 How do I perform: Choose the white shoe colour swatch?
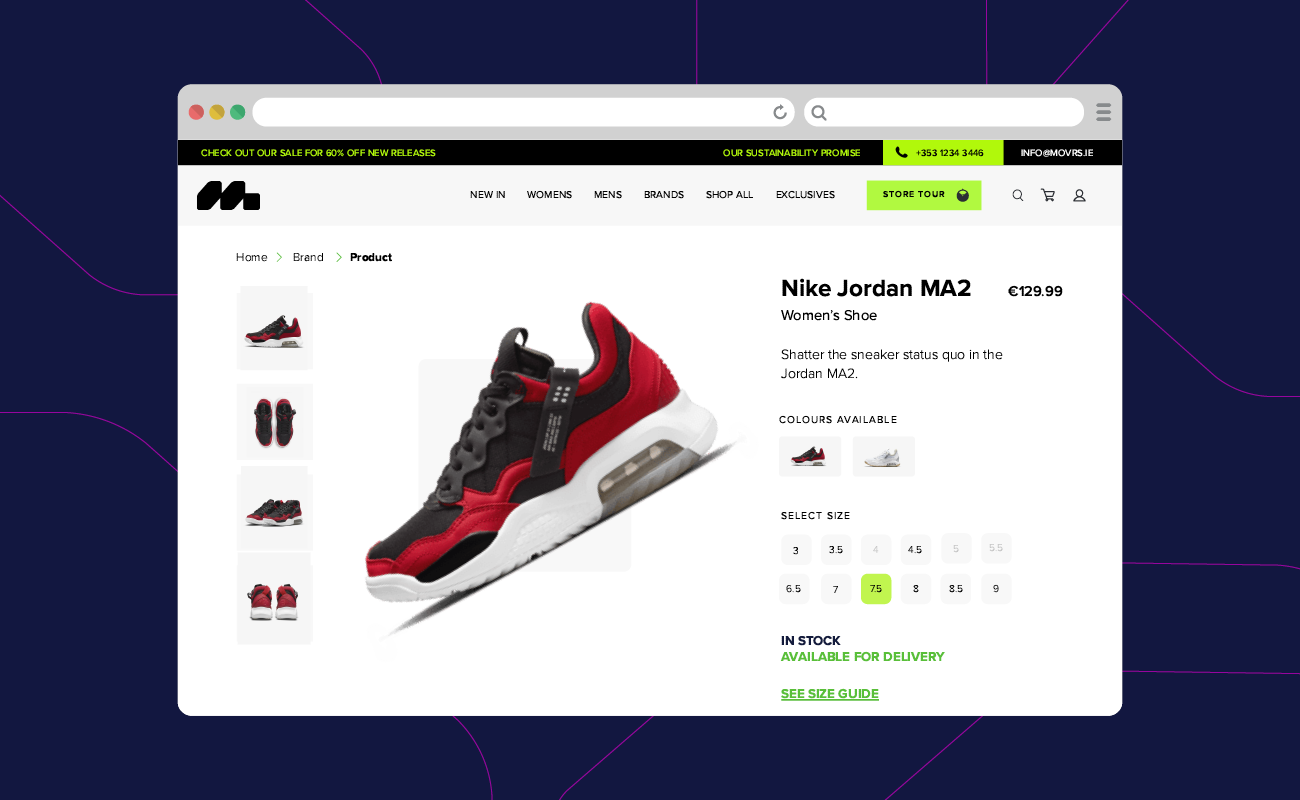click(884, 457)
